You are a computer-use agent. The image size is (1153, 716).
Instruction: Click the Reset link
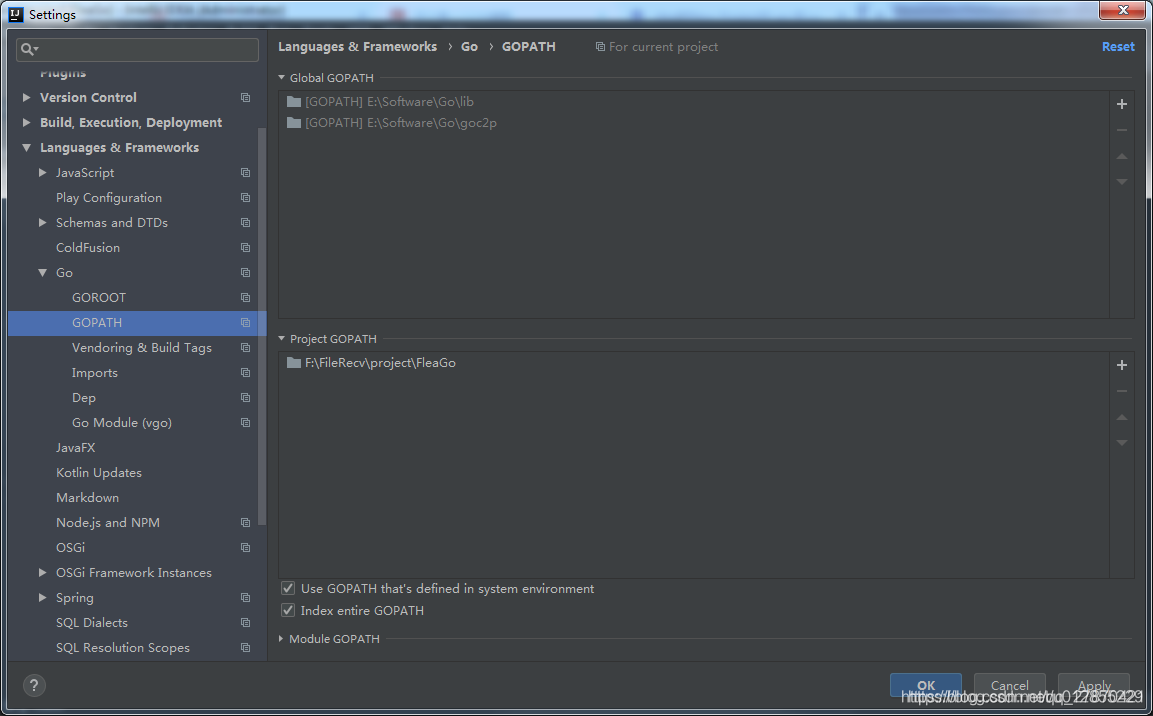[1118, 46]
